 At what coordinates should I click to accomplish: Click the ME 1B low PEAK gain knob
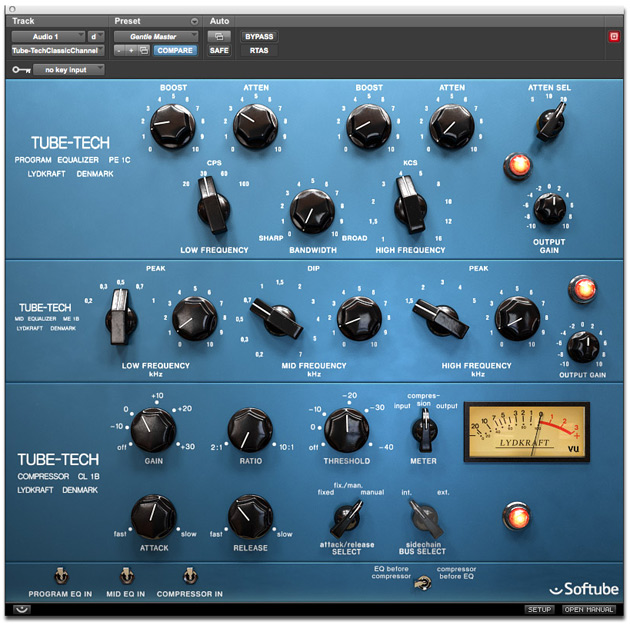point(194,319)
